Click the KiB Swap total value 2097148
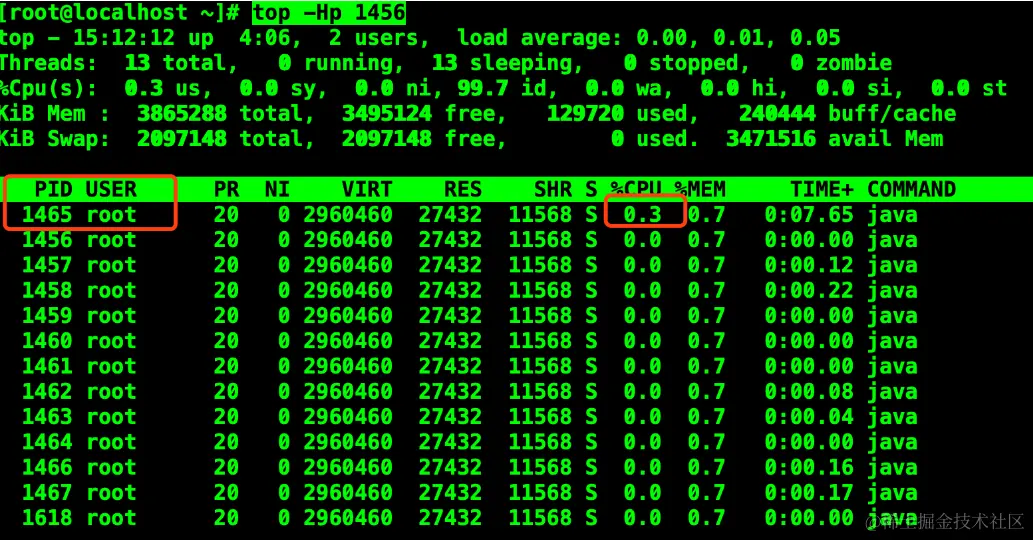Screen dimensions: 1033x540 click(x=182, y=139)
